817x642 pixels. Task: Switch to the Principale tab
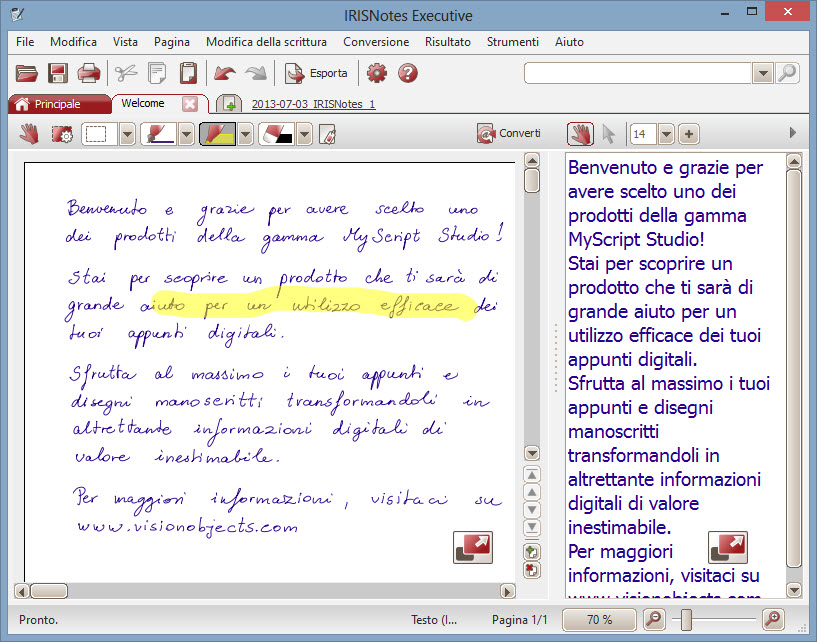(x=60, y=104)
